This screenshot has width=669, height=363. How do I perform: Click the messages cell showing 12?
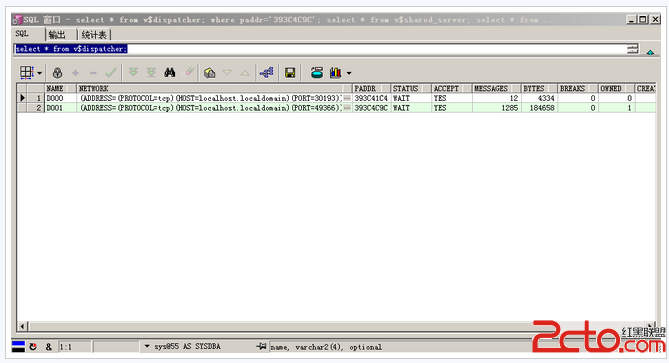point(496,98)
